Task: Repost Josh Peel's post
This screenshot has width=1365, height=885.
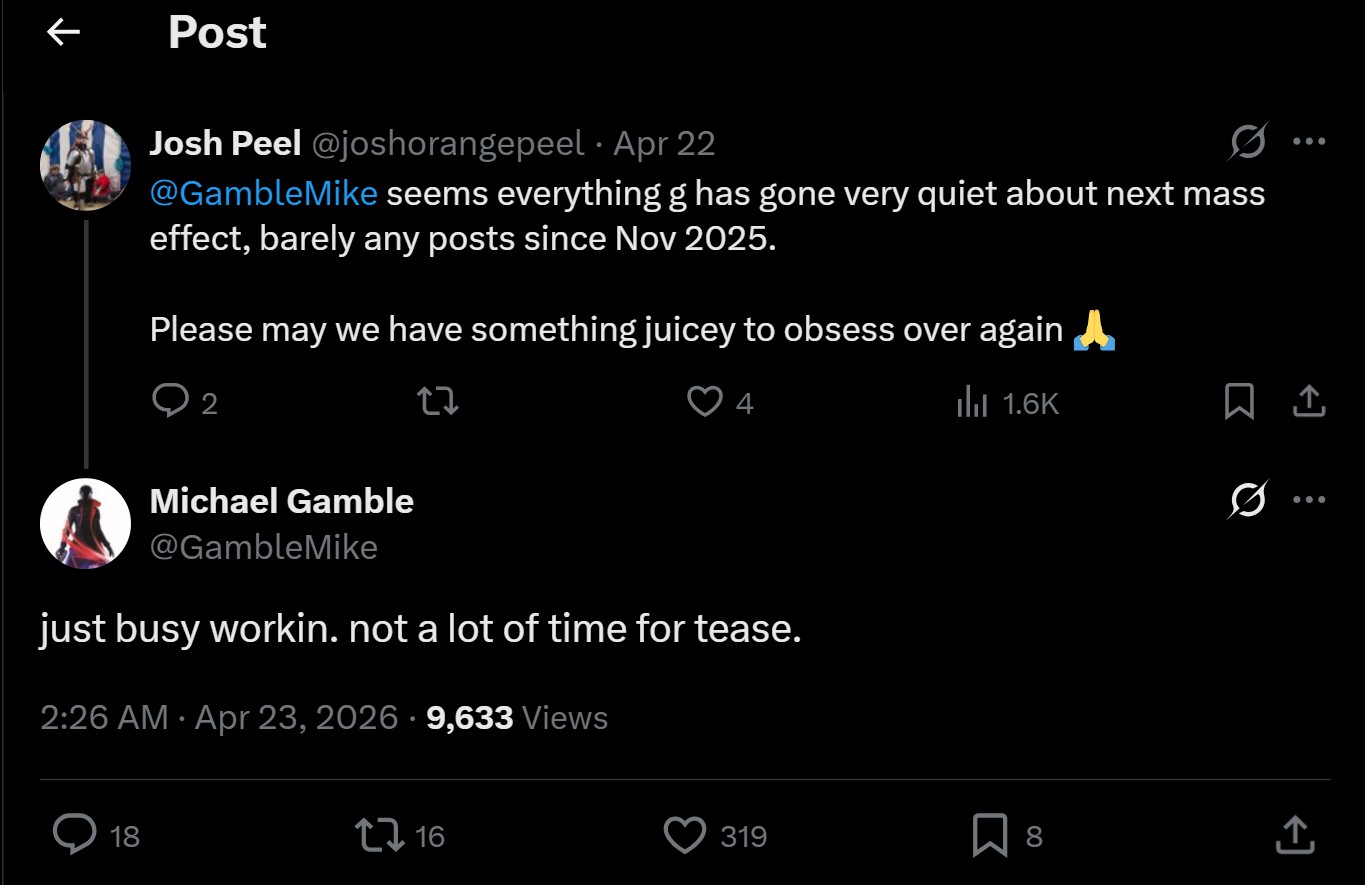Action: 437,402
